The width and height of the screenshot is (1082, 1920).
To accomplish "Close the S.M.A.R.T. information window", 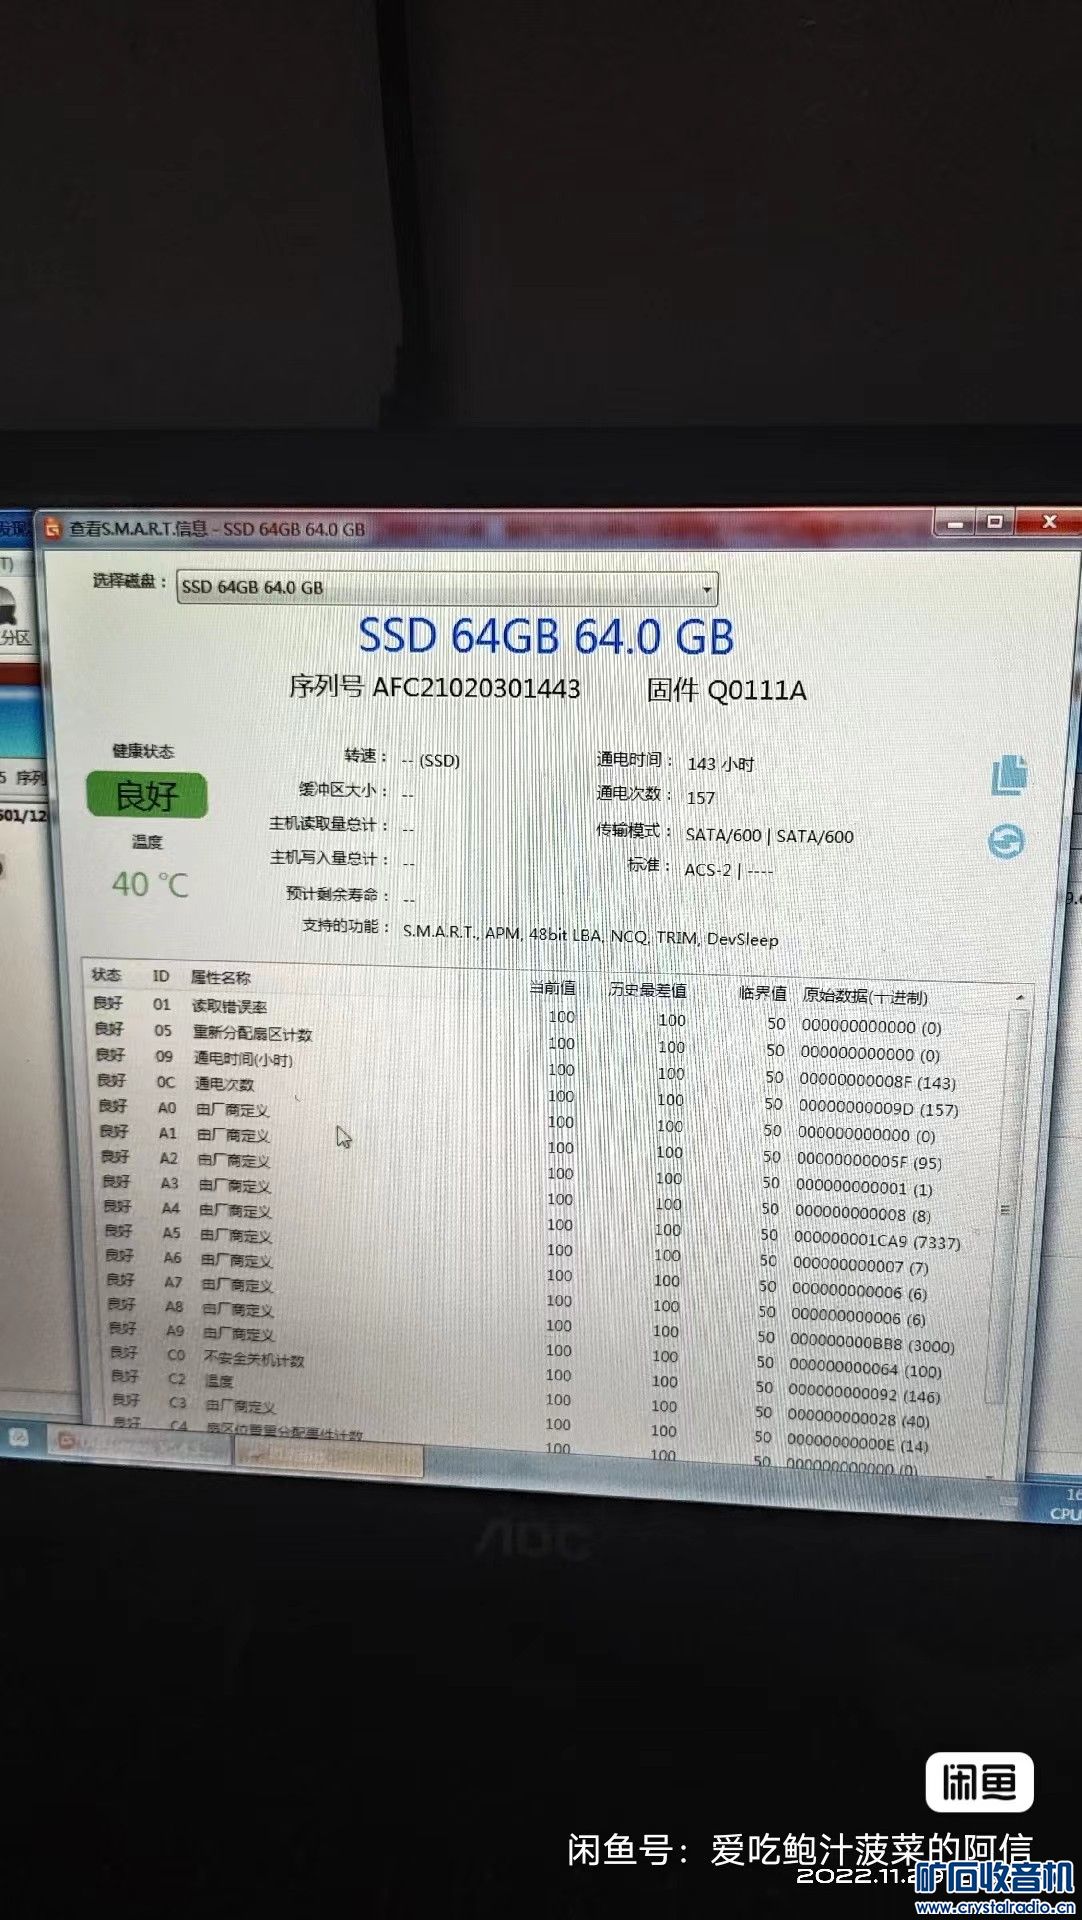I will point(1048,521).
